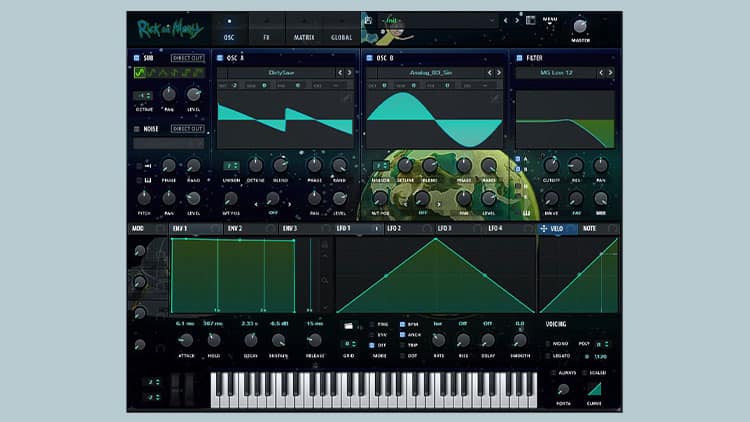Click the OSC A waveform edit pencil
Viewport: 750px width, 422px height.
pyautogui.click(x=347, y=98)
